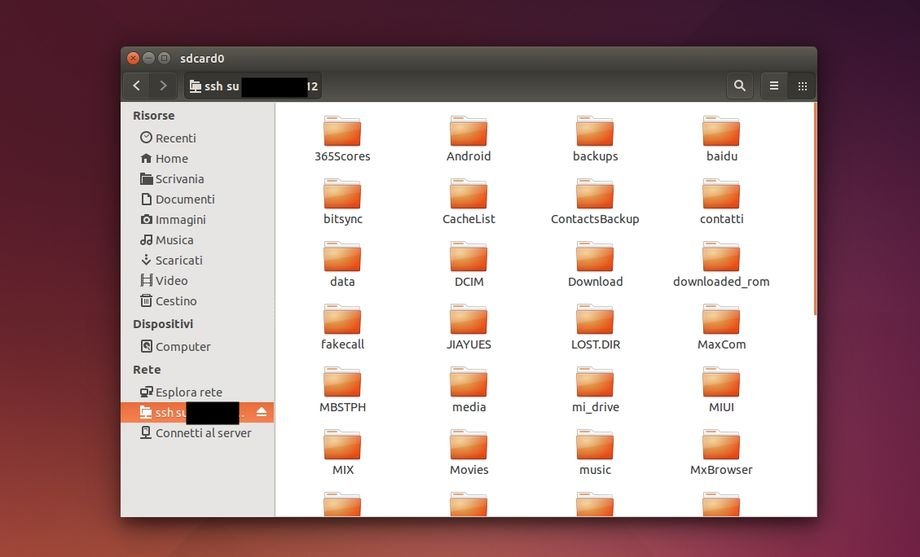Click Connetti al server
Screen dimensions: 920x557
pos(202,433)
